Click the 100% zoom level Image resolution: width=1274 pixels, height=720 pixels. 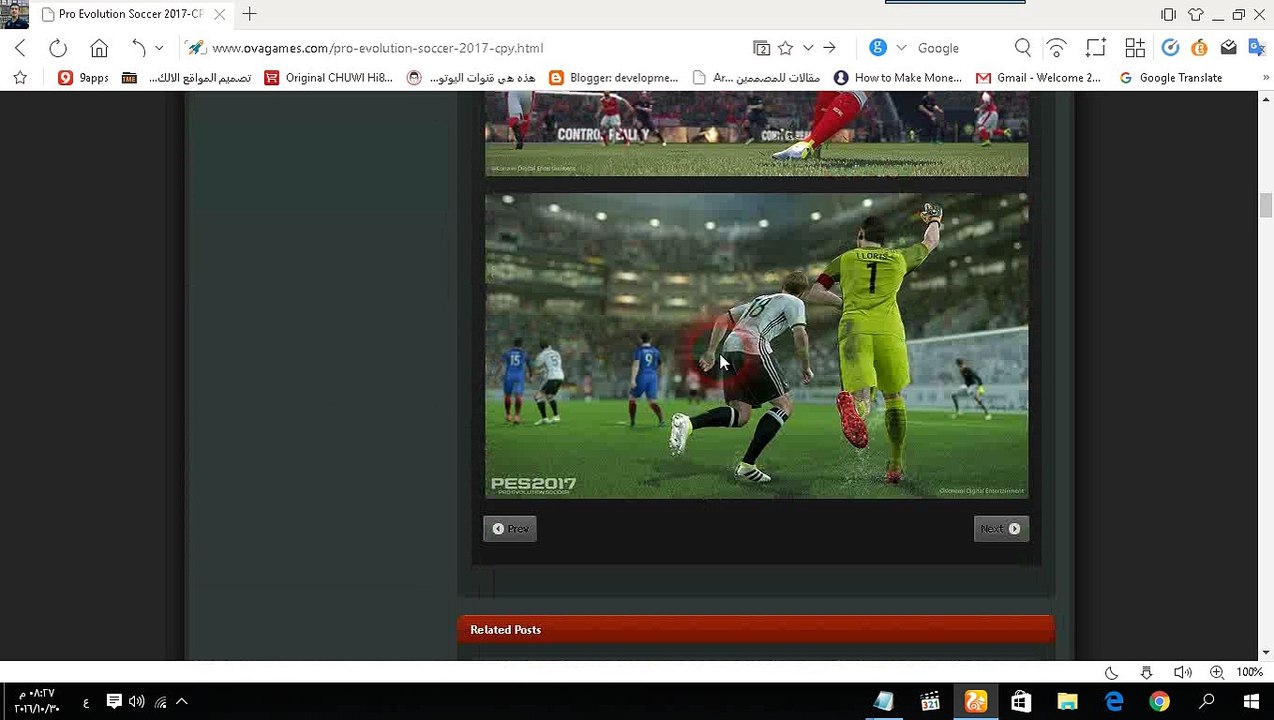point(1249,672)
